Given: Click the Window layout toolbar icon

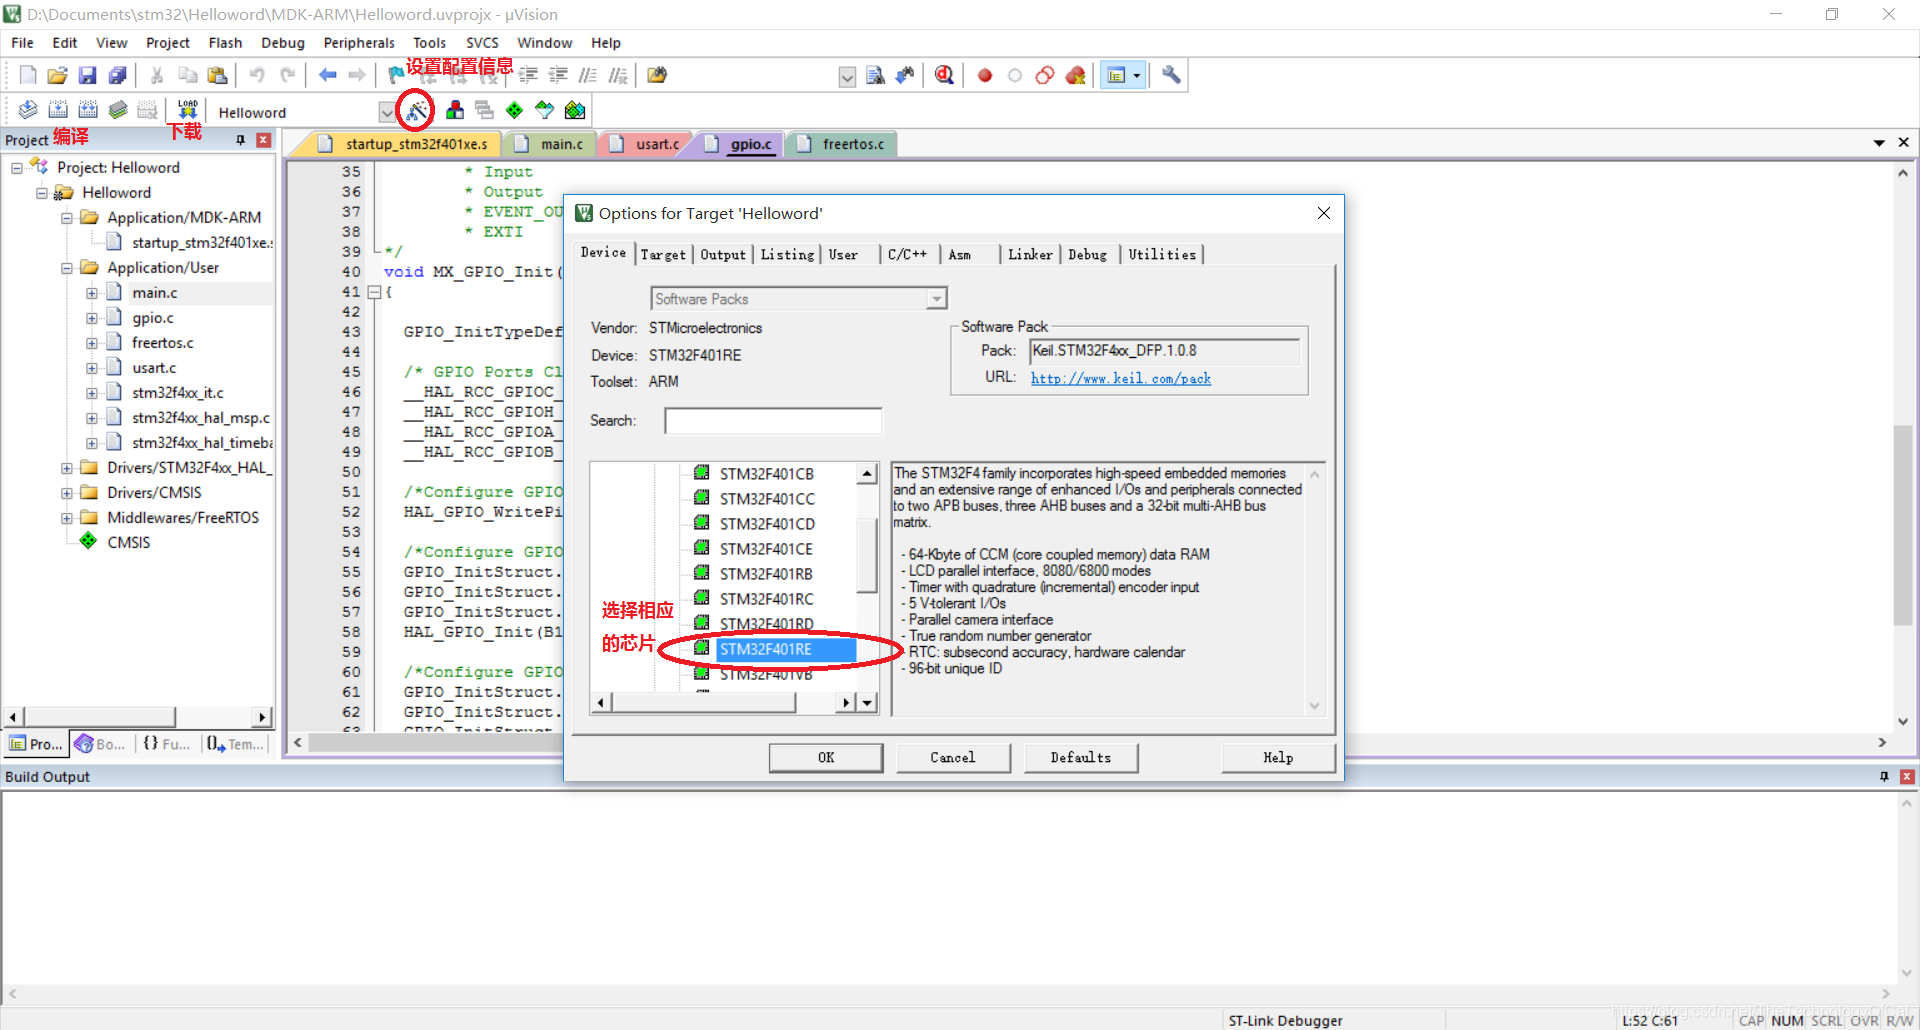Looking at the screenshot, I should coord(1116,75).
